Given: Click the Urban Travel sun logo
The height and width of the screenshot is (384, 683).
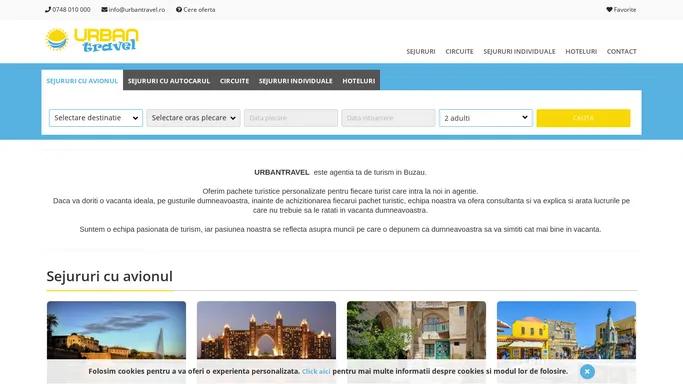Looking at the screenshot, I should click(57, 40).
